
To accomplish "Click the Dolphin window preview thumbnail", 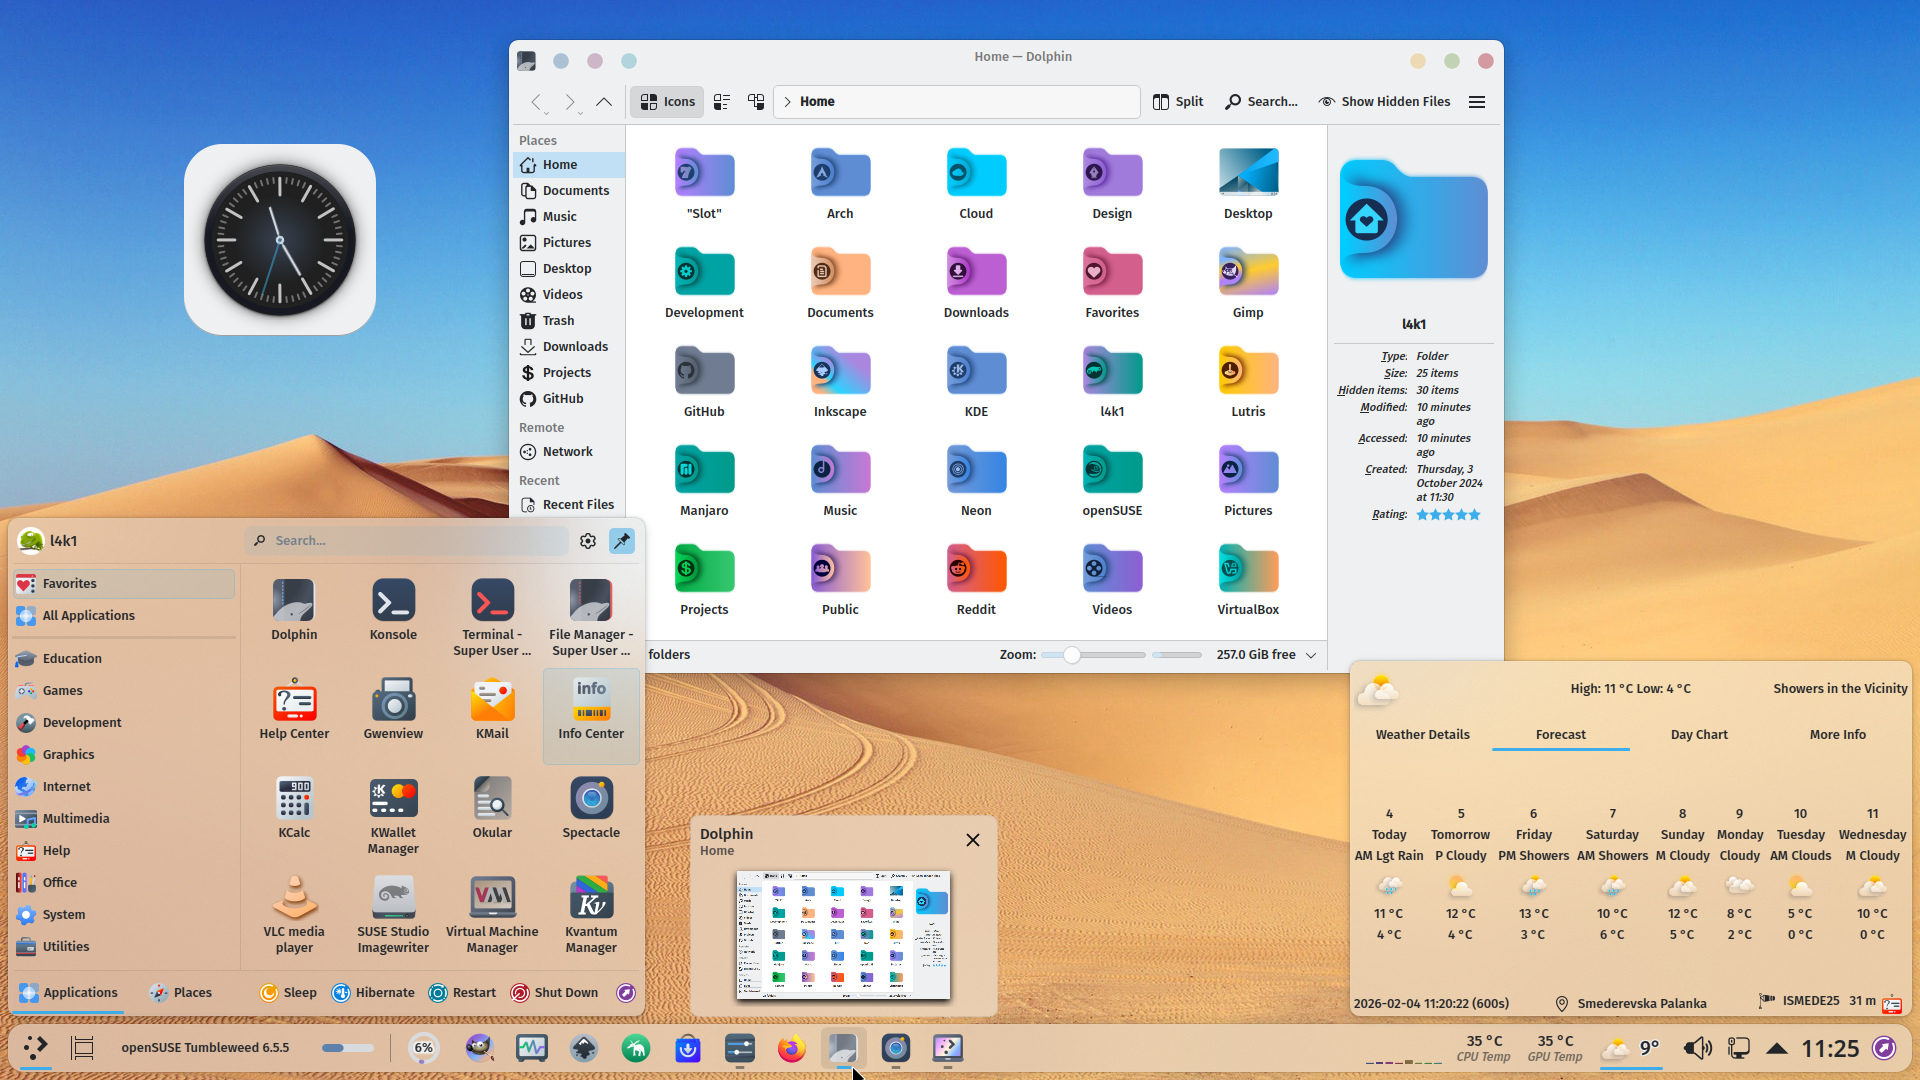I will tap(844, 935).
